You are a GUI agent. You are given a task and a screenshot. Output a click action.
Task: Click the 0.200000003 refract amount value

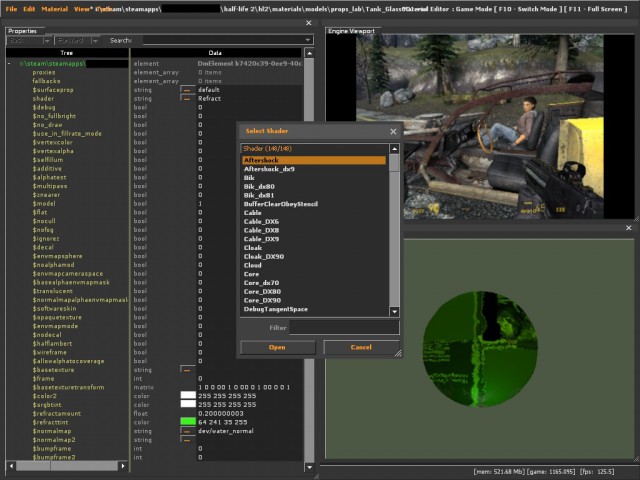click(220, 413)
